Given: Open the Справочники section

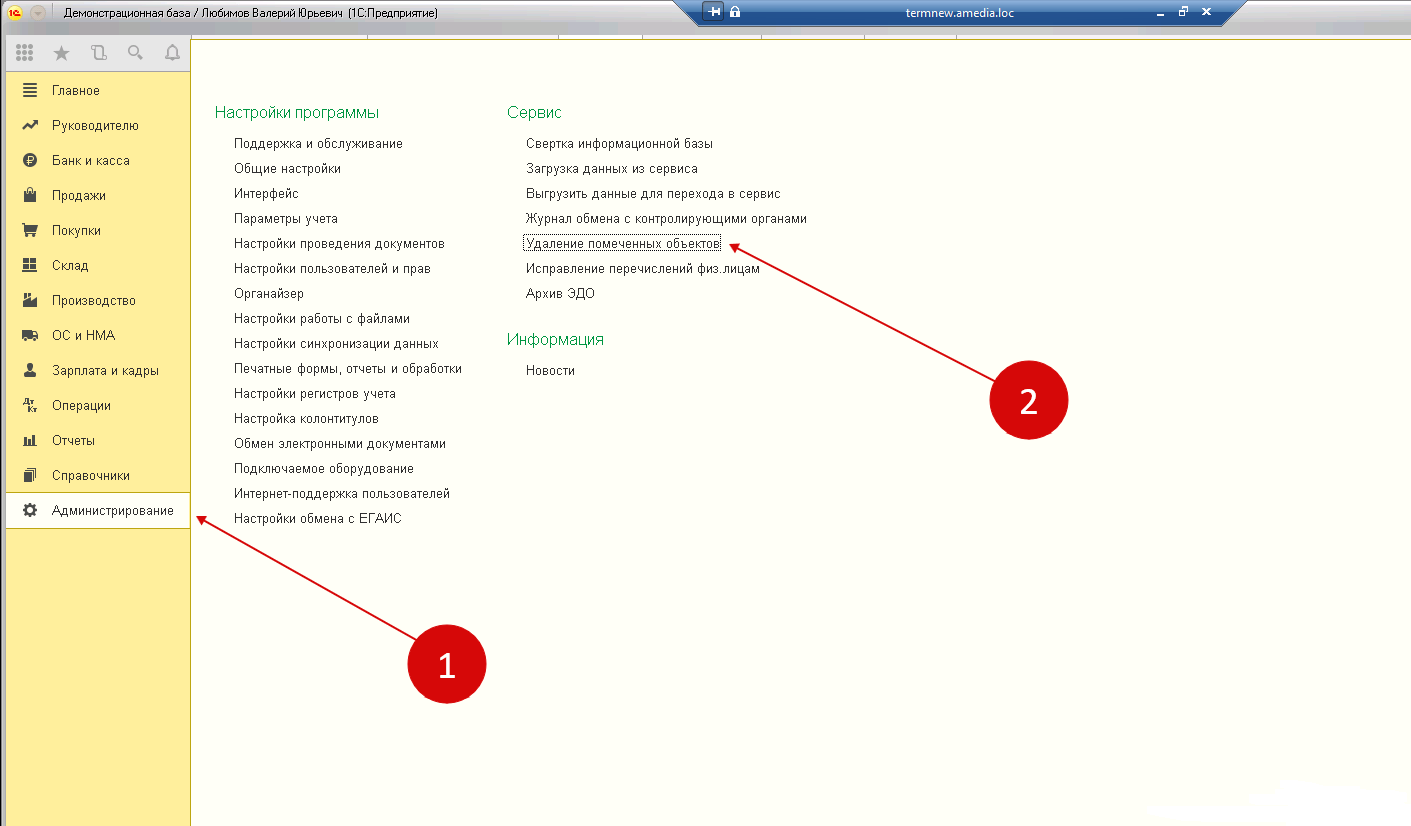Looking at the screenshot, I should [98, 475].
